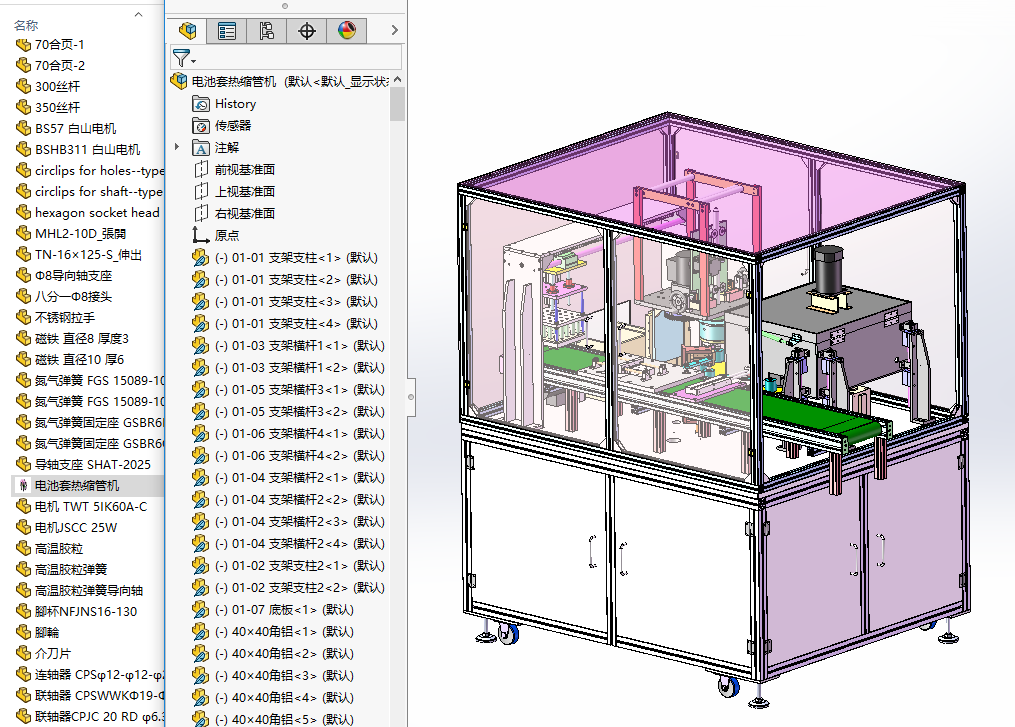This screenshot has height=727, width=1015.
Task: Select the 原点 origin icon
Action: 201,236
